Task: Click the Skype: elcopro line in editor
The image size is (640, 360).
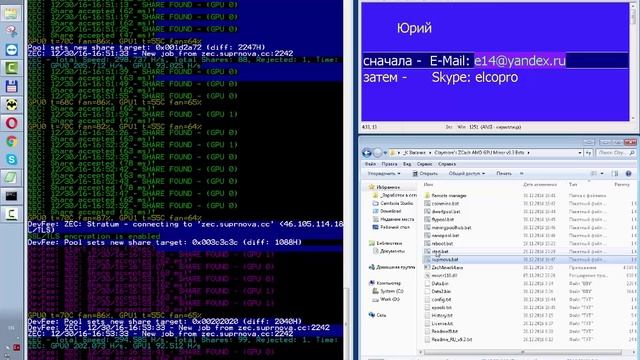Action: (x=475, y=77)
